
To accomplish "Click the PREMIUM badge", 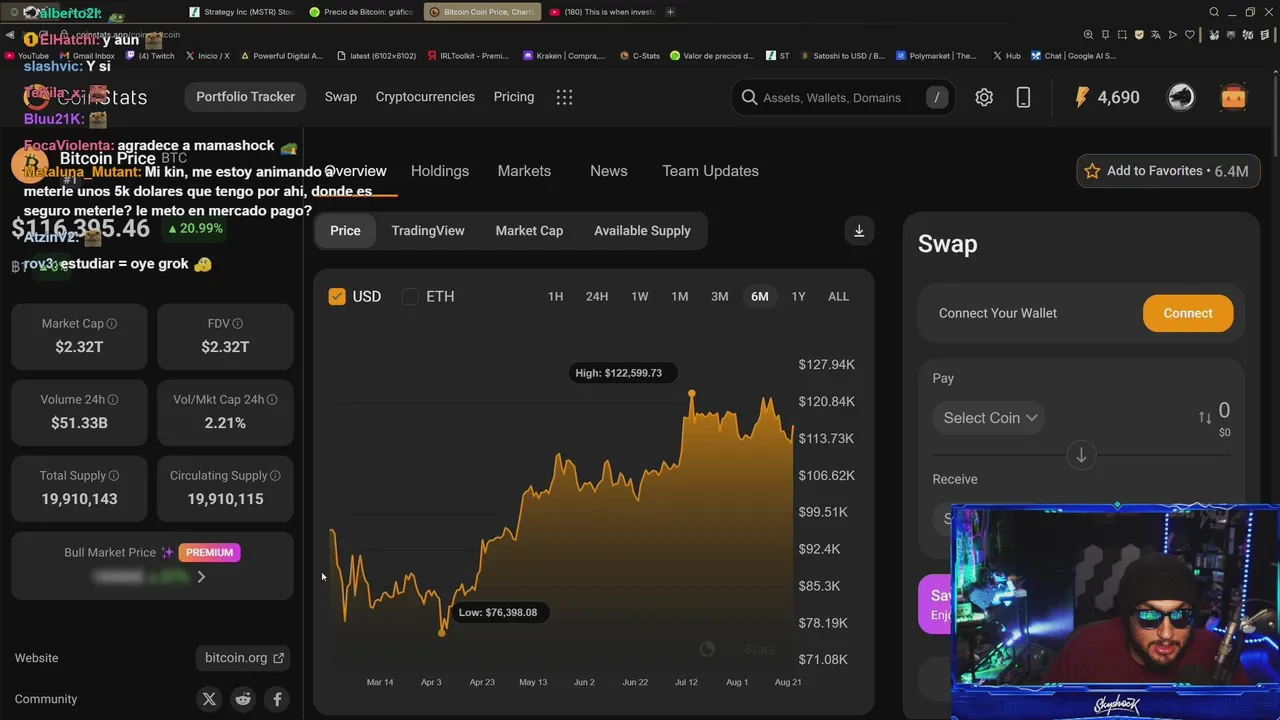I will click(209, 552).
